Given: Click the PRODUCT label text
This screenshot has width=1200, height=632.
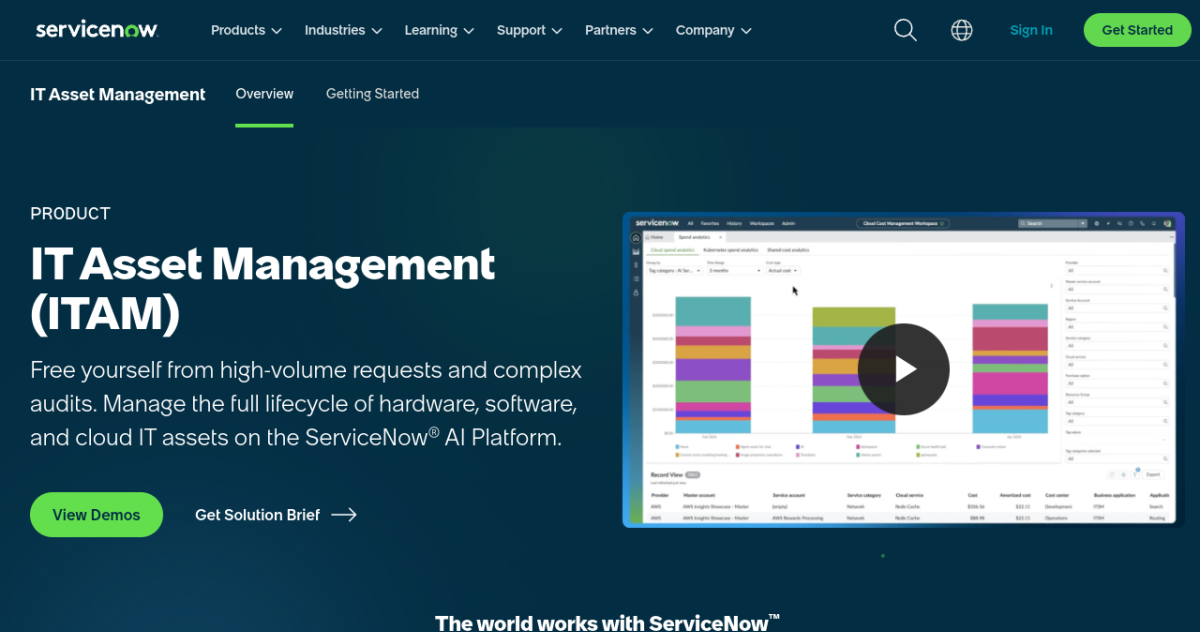Looking at the screenshot, I should pos(70,213).
